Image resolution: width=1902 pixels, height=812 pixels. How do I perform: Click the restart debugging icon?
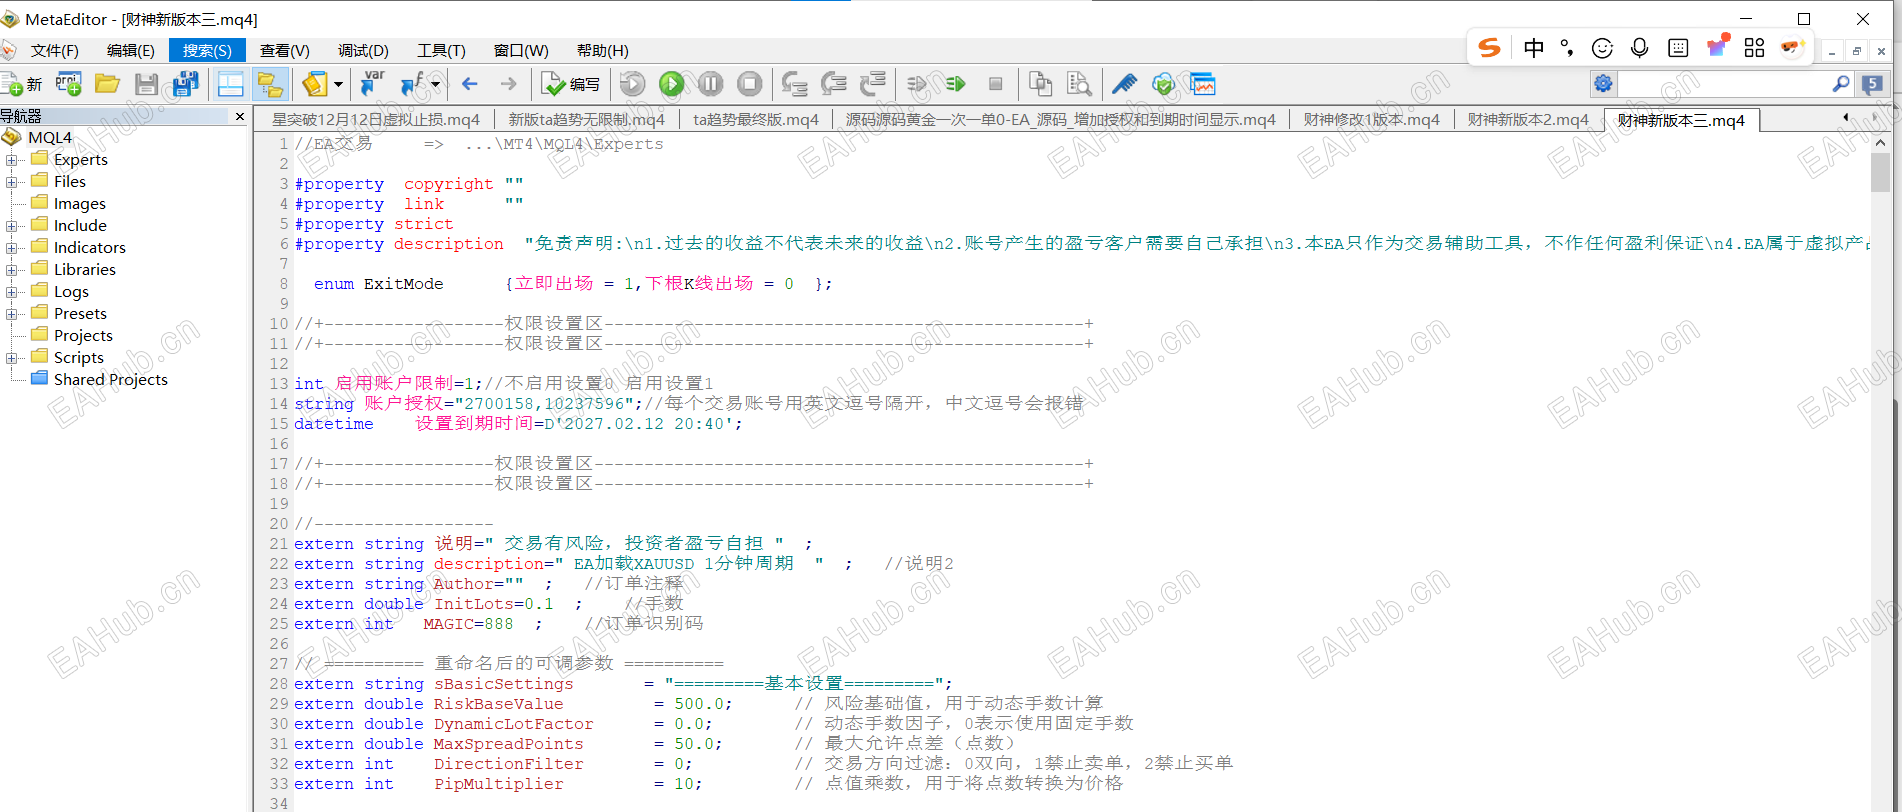click(633, 85)
